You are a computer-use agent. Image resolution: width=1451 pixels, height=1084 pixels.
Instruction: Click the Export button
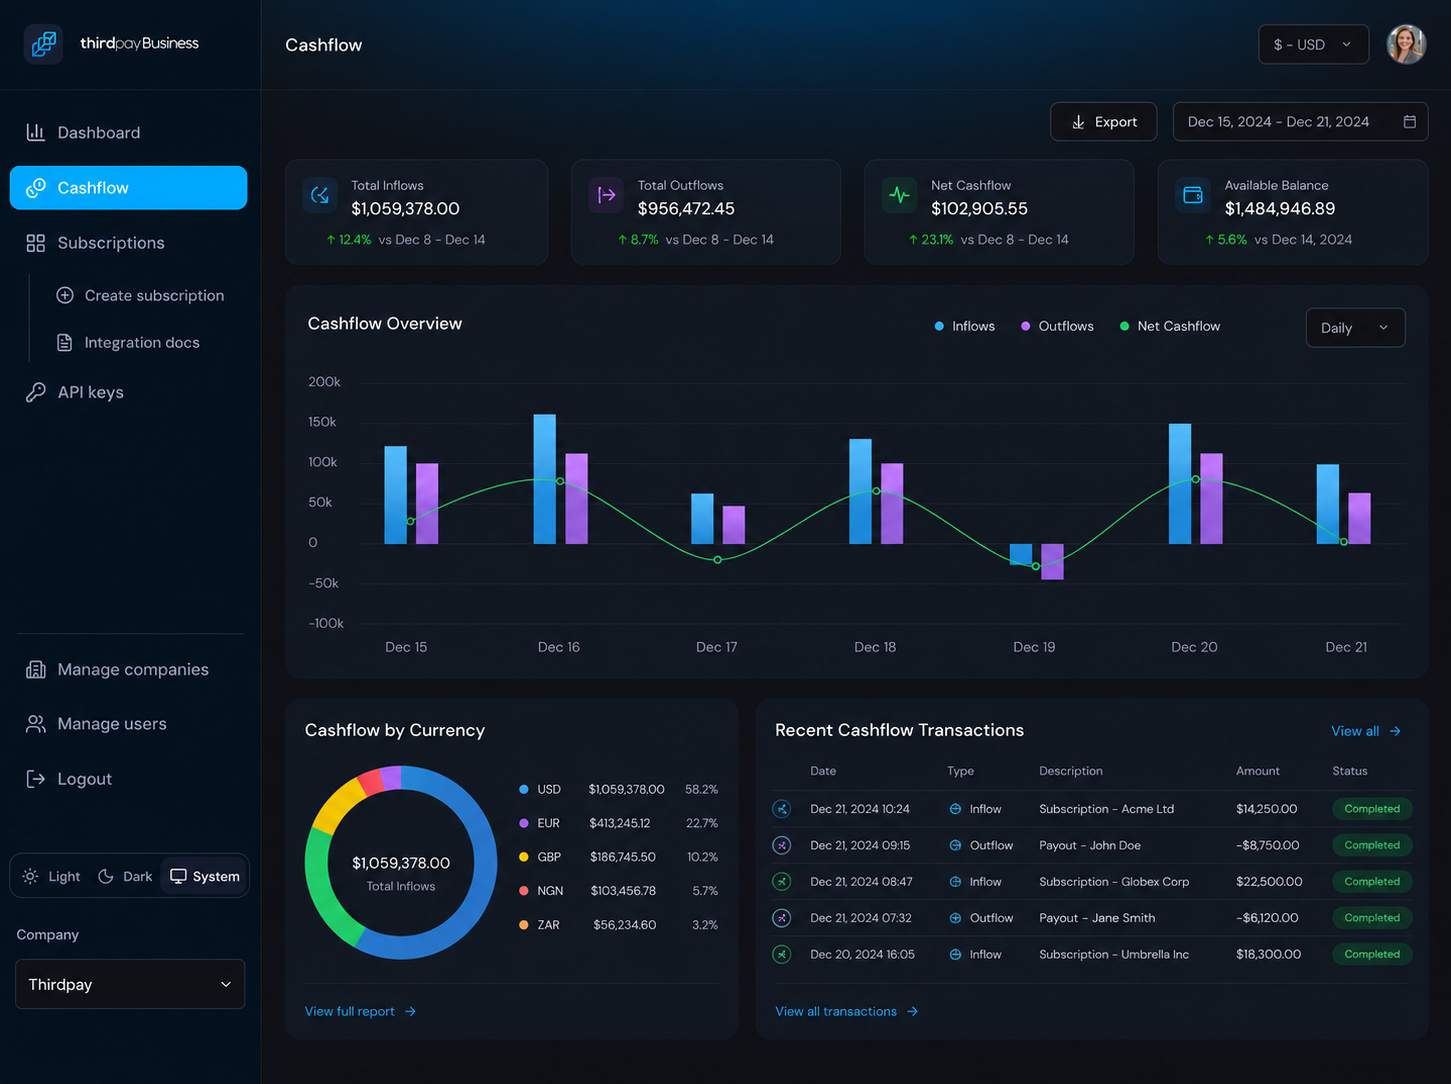1103,122
